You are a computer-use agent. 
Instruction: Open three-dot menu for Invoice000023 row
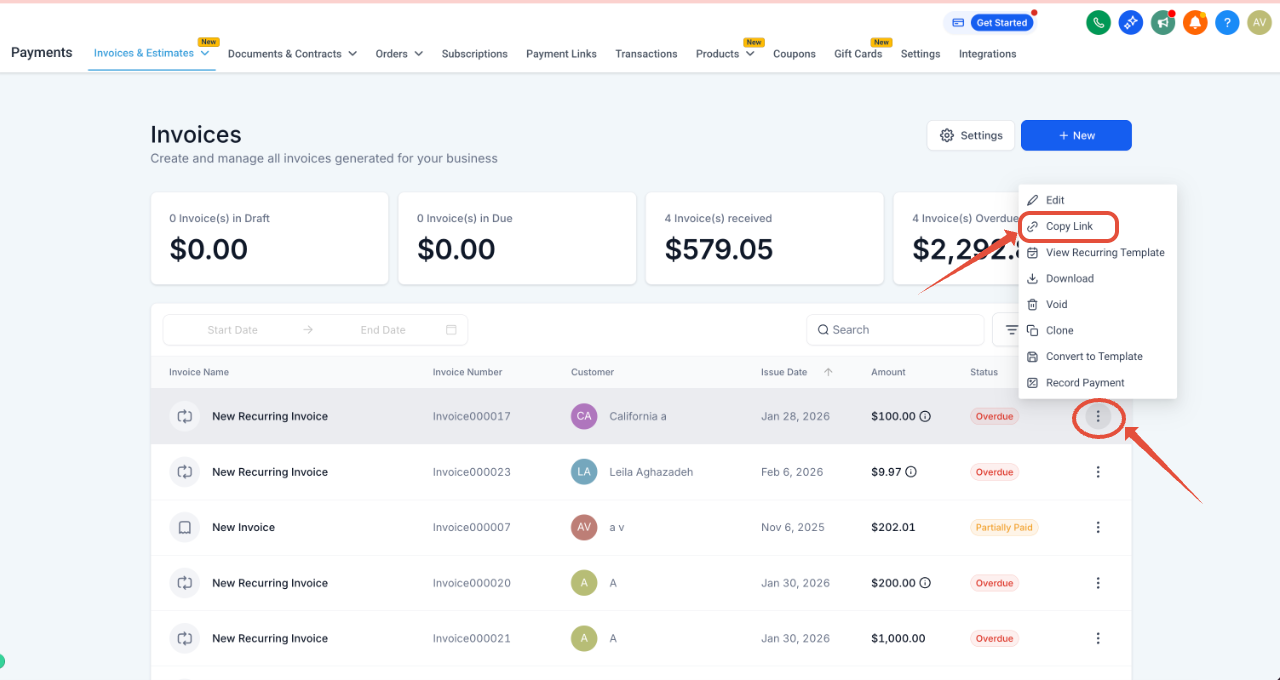[1098, 472]
